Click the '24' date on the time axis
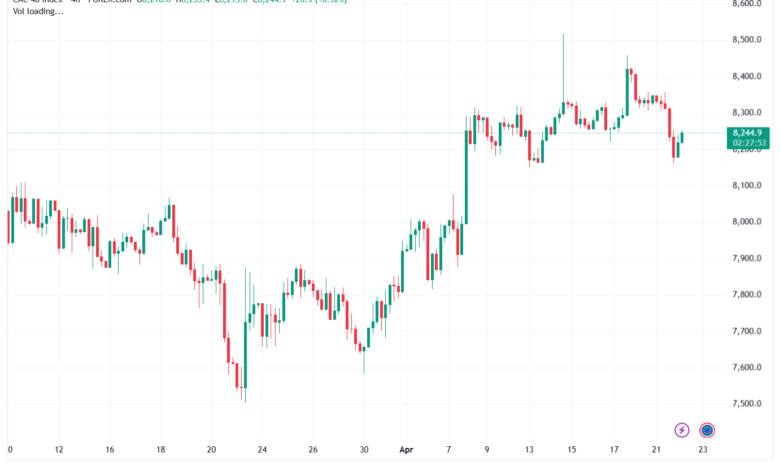The width and height of the screenshot is (780, 470). 262,450
